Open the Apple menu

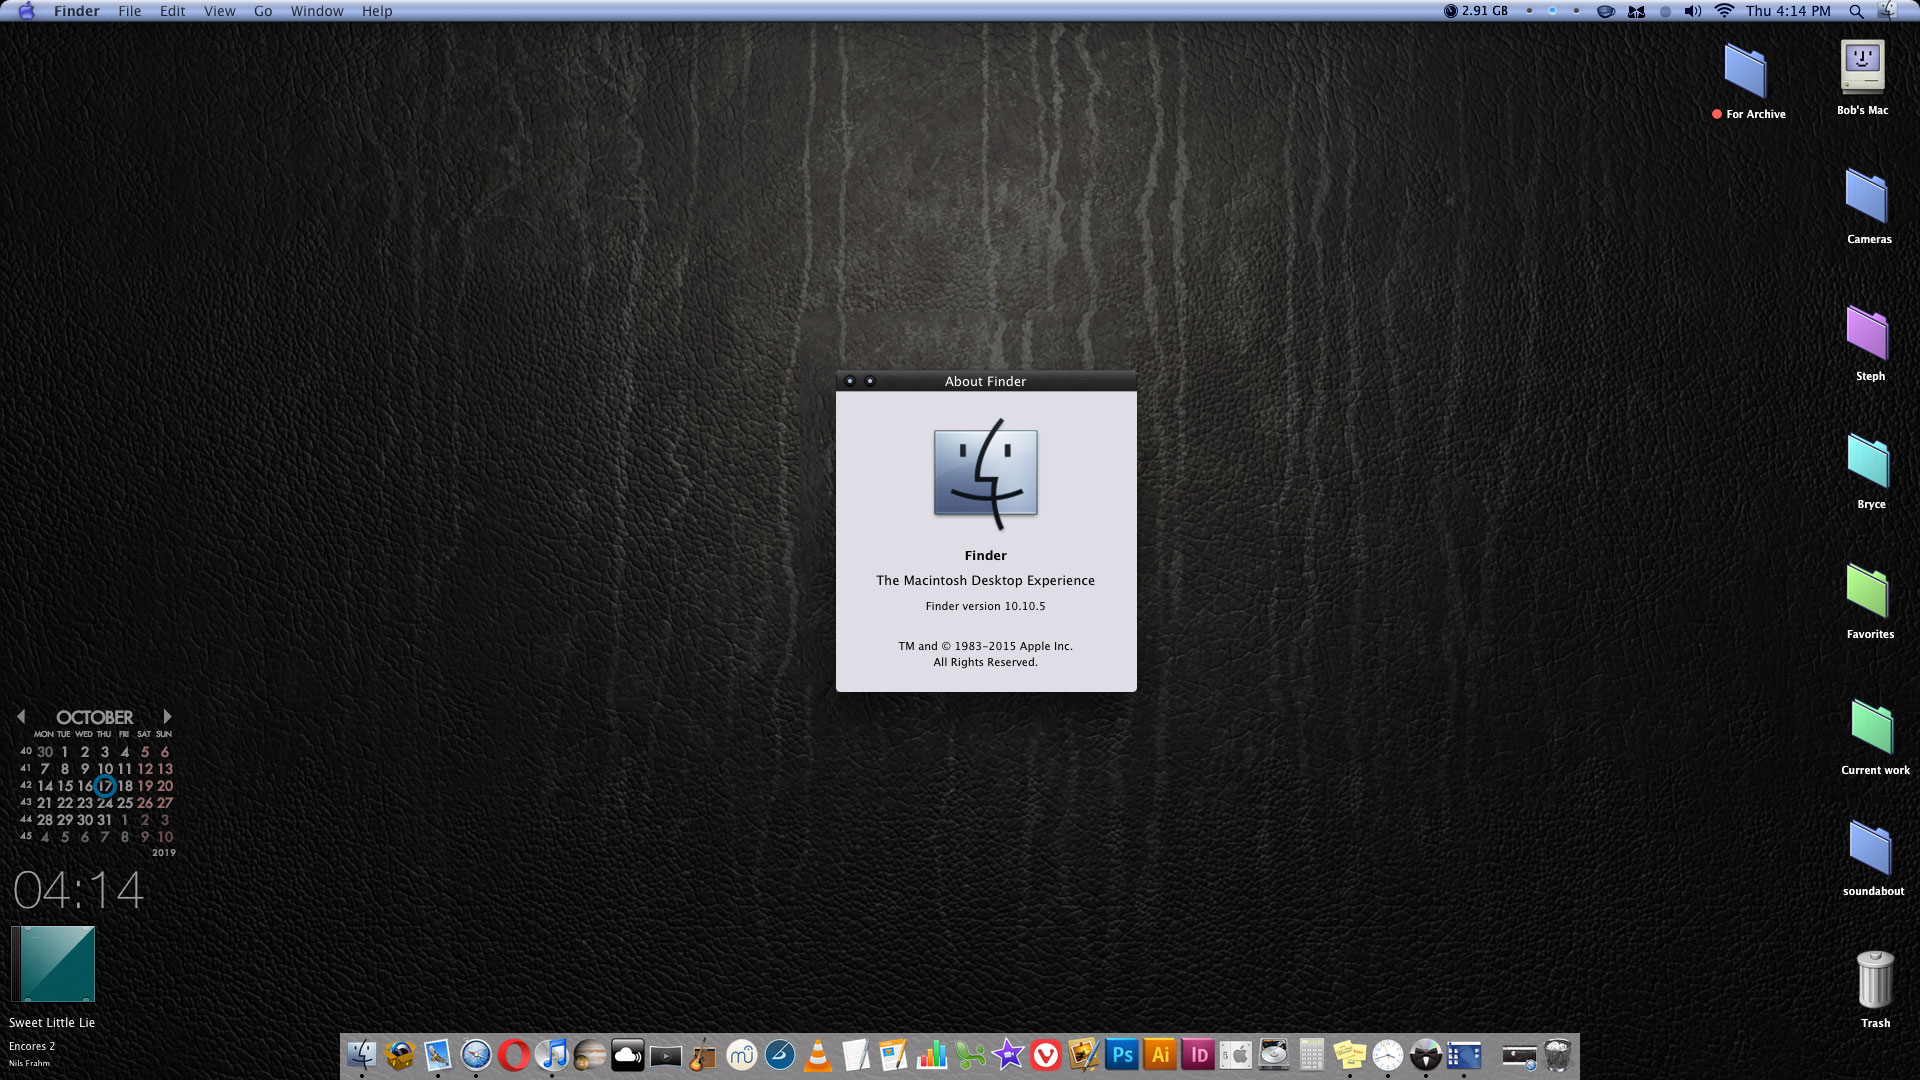[x=27, y=11]
